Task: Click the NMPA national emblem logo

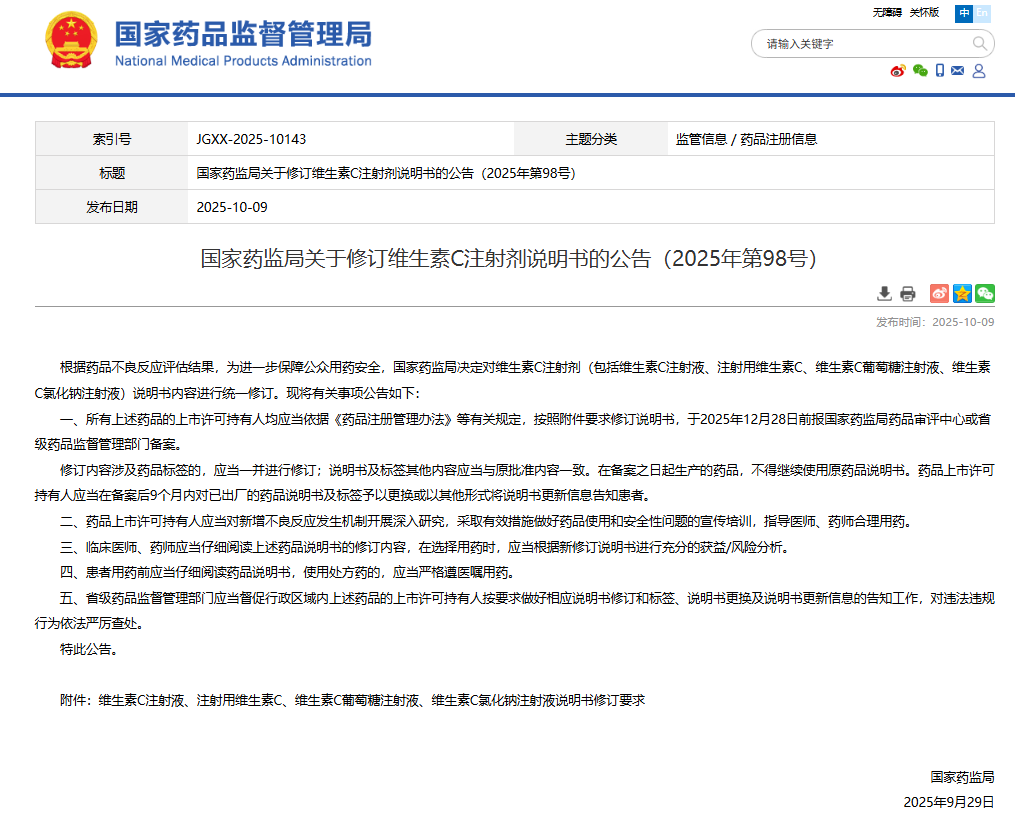Action: click(72, 41)
